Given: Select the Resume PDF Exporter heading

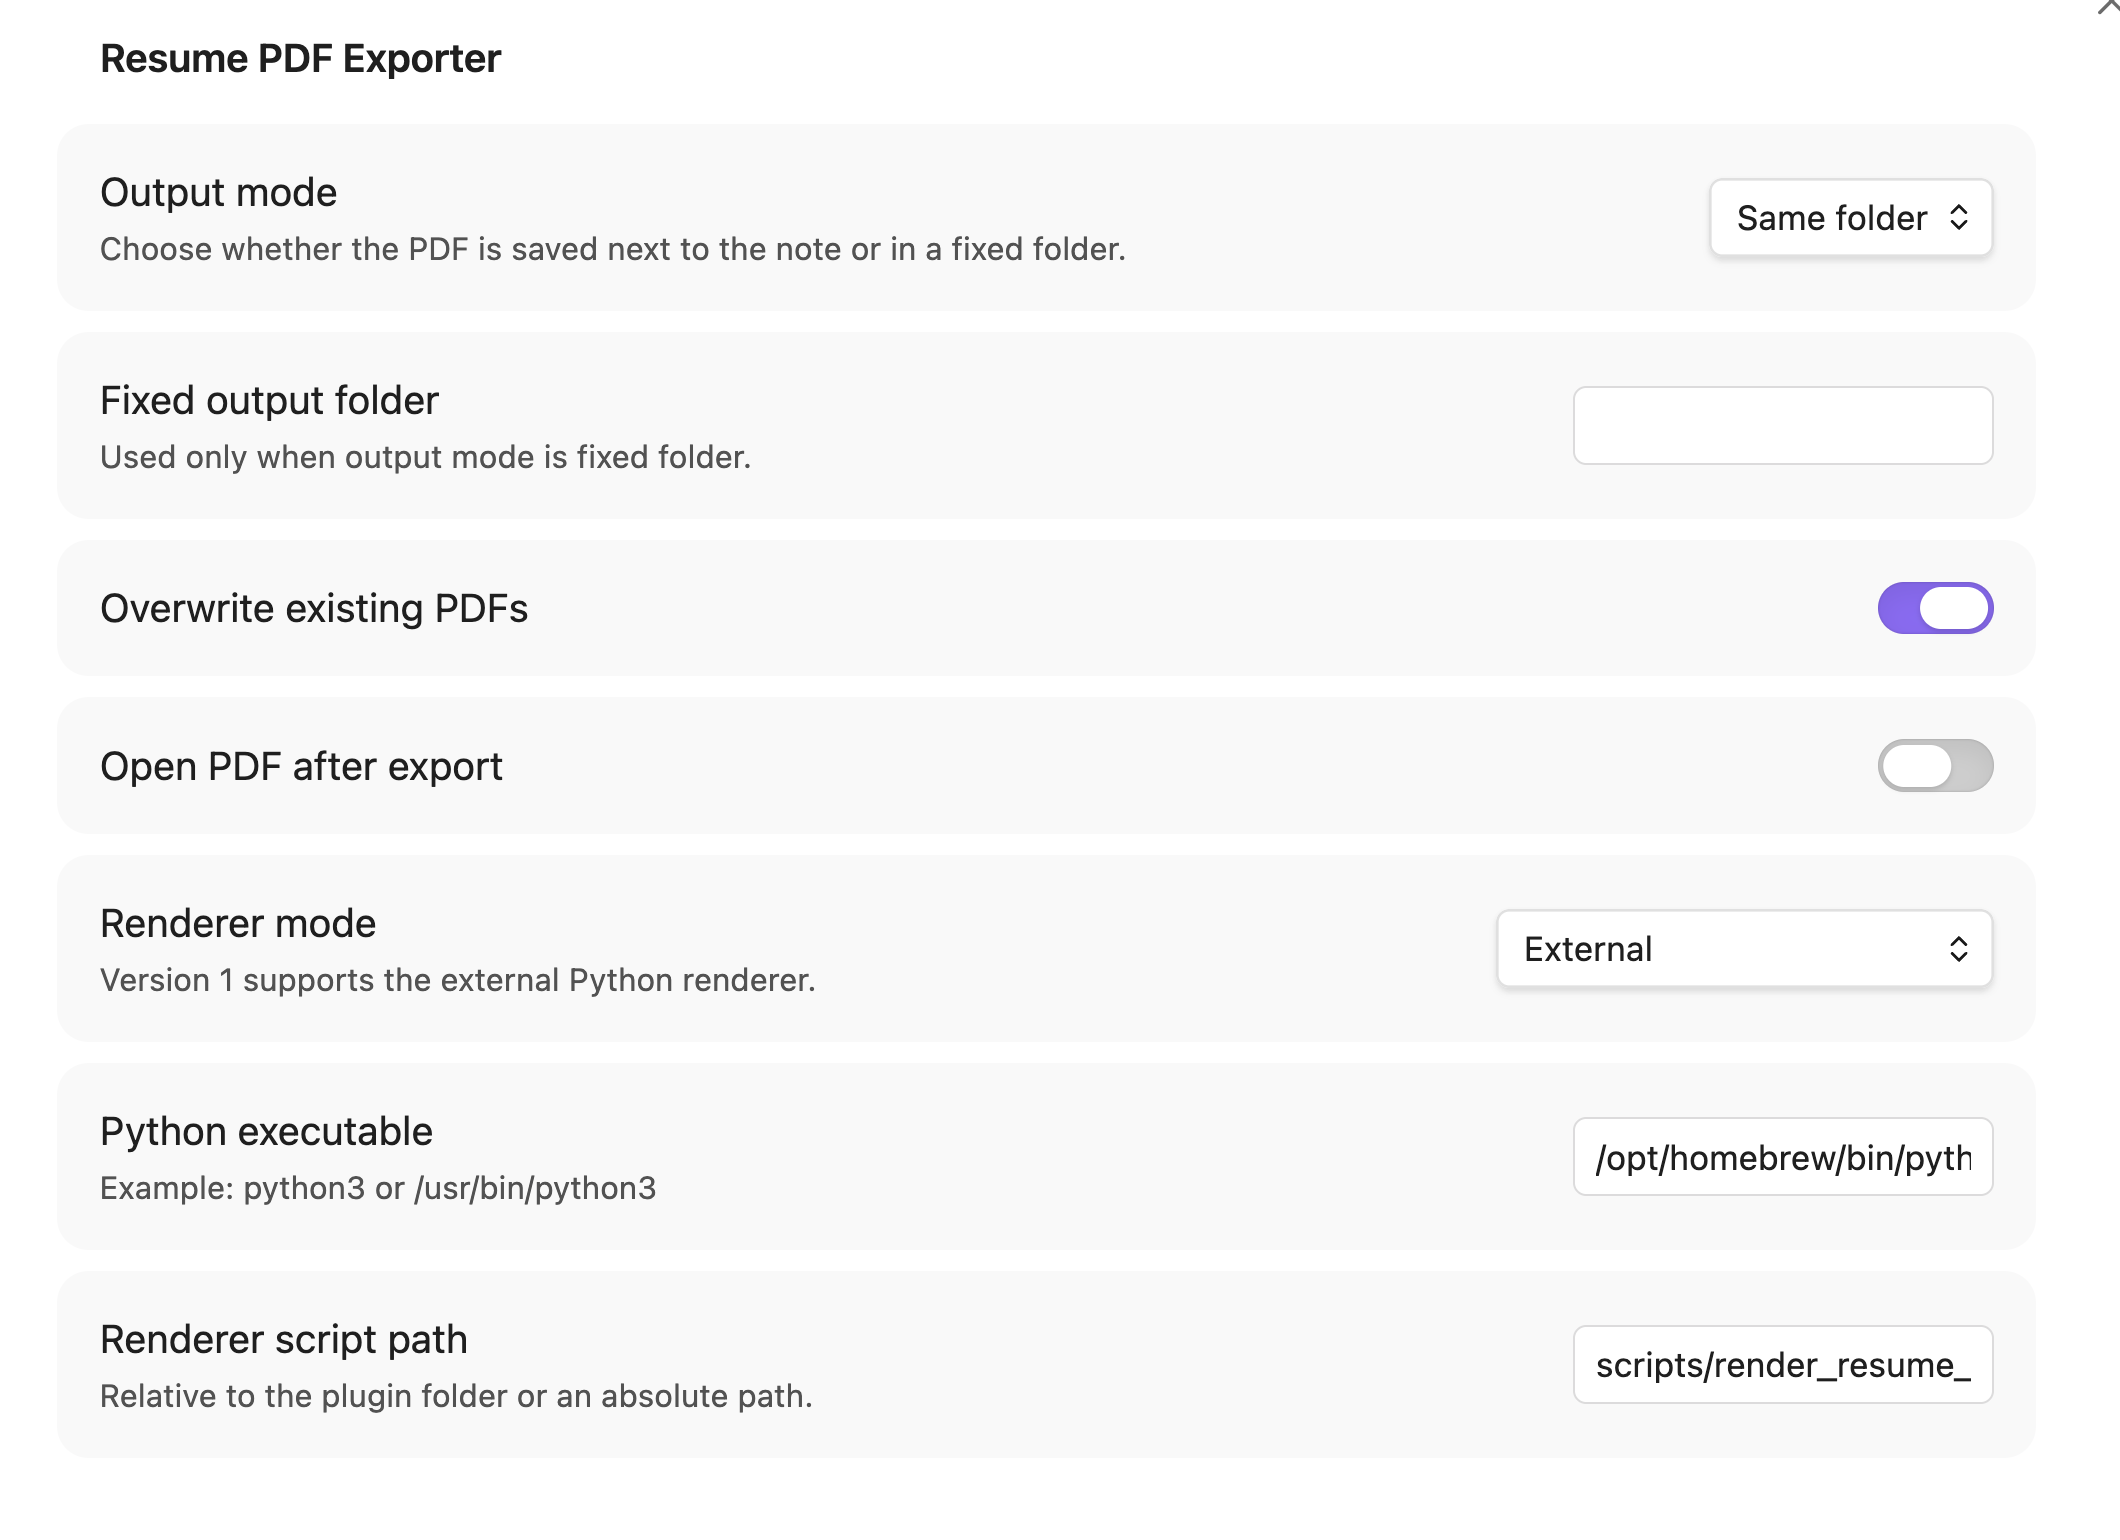Looking at the screenshot, I should click(300, 58).
